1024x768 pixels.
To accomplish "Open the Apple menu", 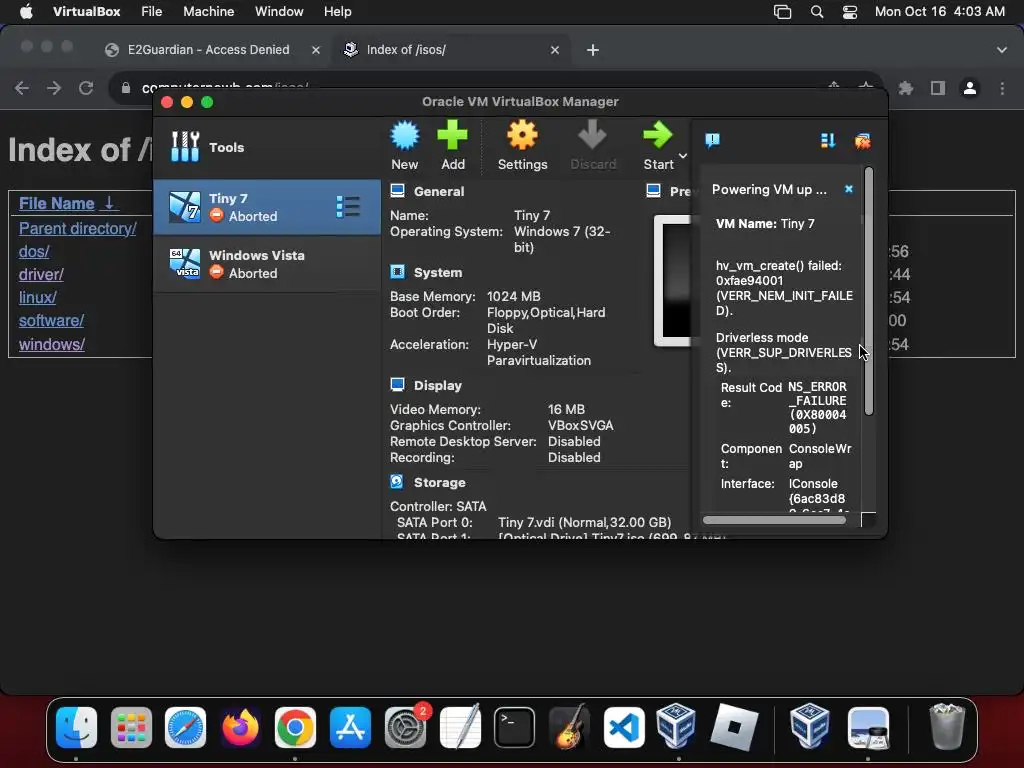I will 26,12.
